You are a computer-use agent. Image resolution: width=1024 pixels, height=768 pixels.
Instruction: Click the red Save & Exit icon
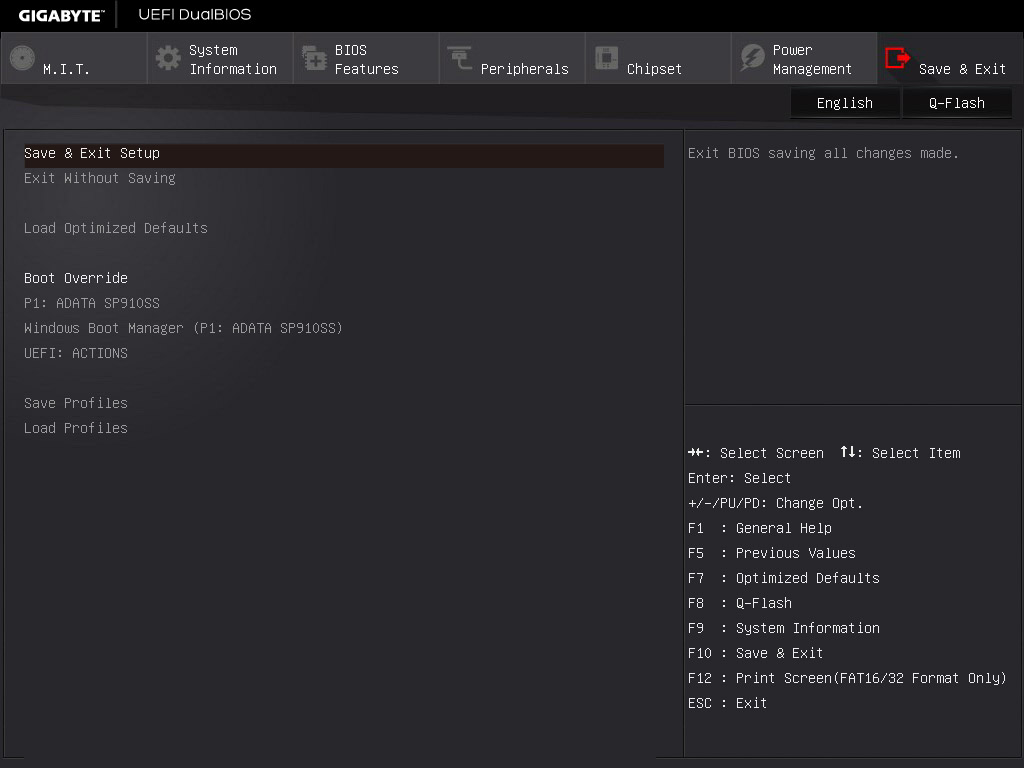pyautogui.click(x=898, y=59)
